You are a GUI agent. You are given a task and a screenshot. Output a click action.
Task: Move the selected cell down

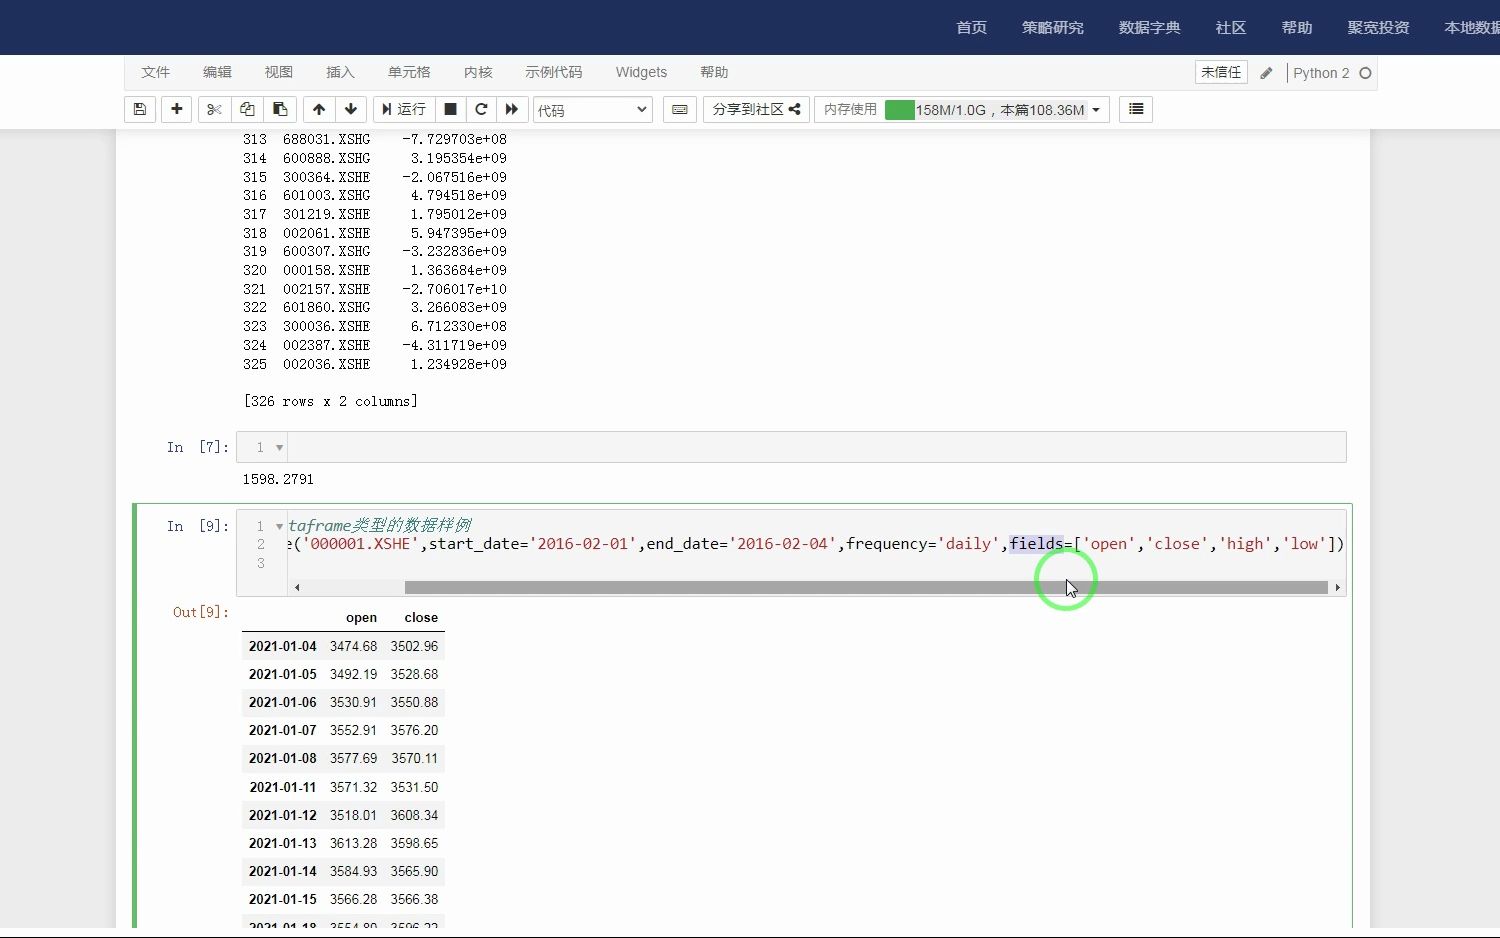pyautogui.click(x=351, y=109)
